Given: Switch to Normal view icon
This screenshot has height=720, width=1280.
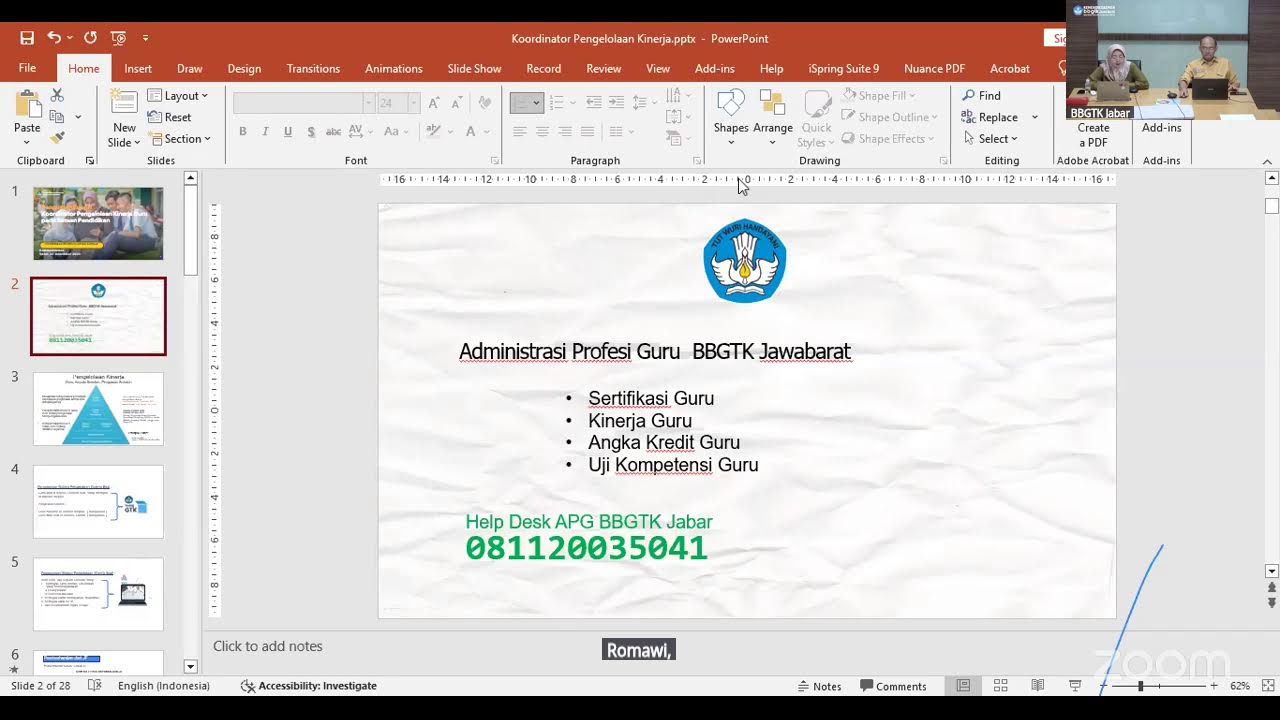Looking at the screenshot, I should tap(963, 686).
